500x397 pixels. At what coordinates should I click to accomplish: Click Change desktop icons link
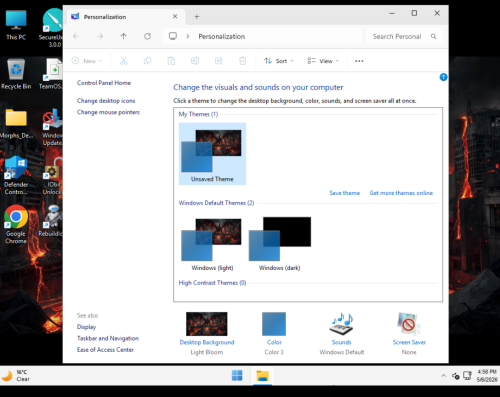click(x=106, y=101)
